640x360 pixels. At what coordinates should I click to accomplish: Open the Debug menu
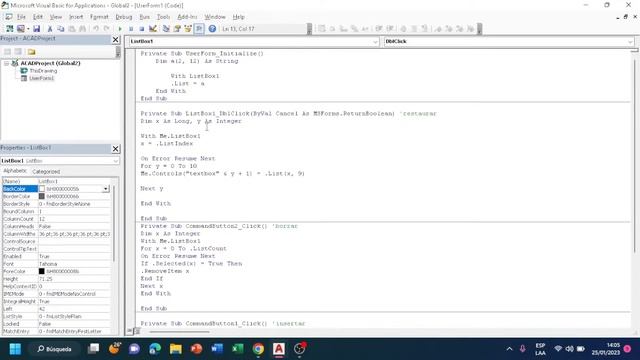pos(124,17)
